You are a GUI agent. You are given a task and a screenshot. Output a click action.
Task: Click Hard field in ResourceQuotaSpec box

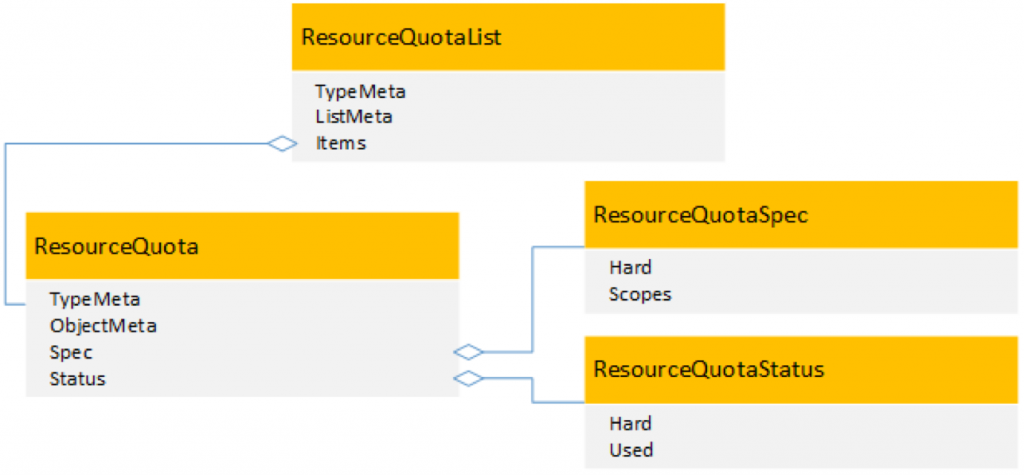(630, 267)
